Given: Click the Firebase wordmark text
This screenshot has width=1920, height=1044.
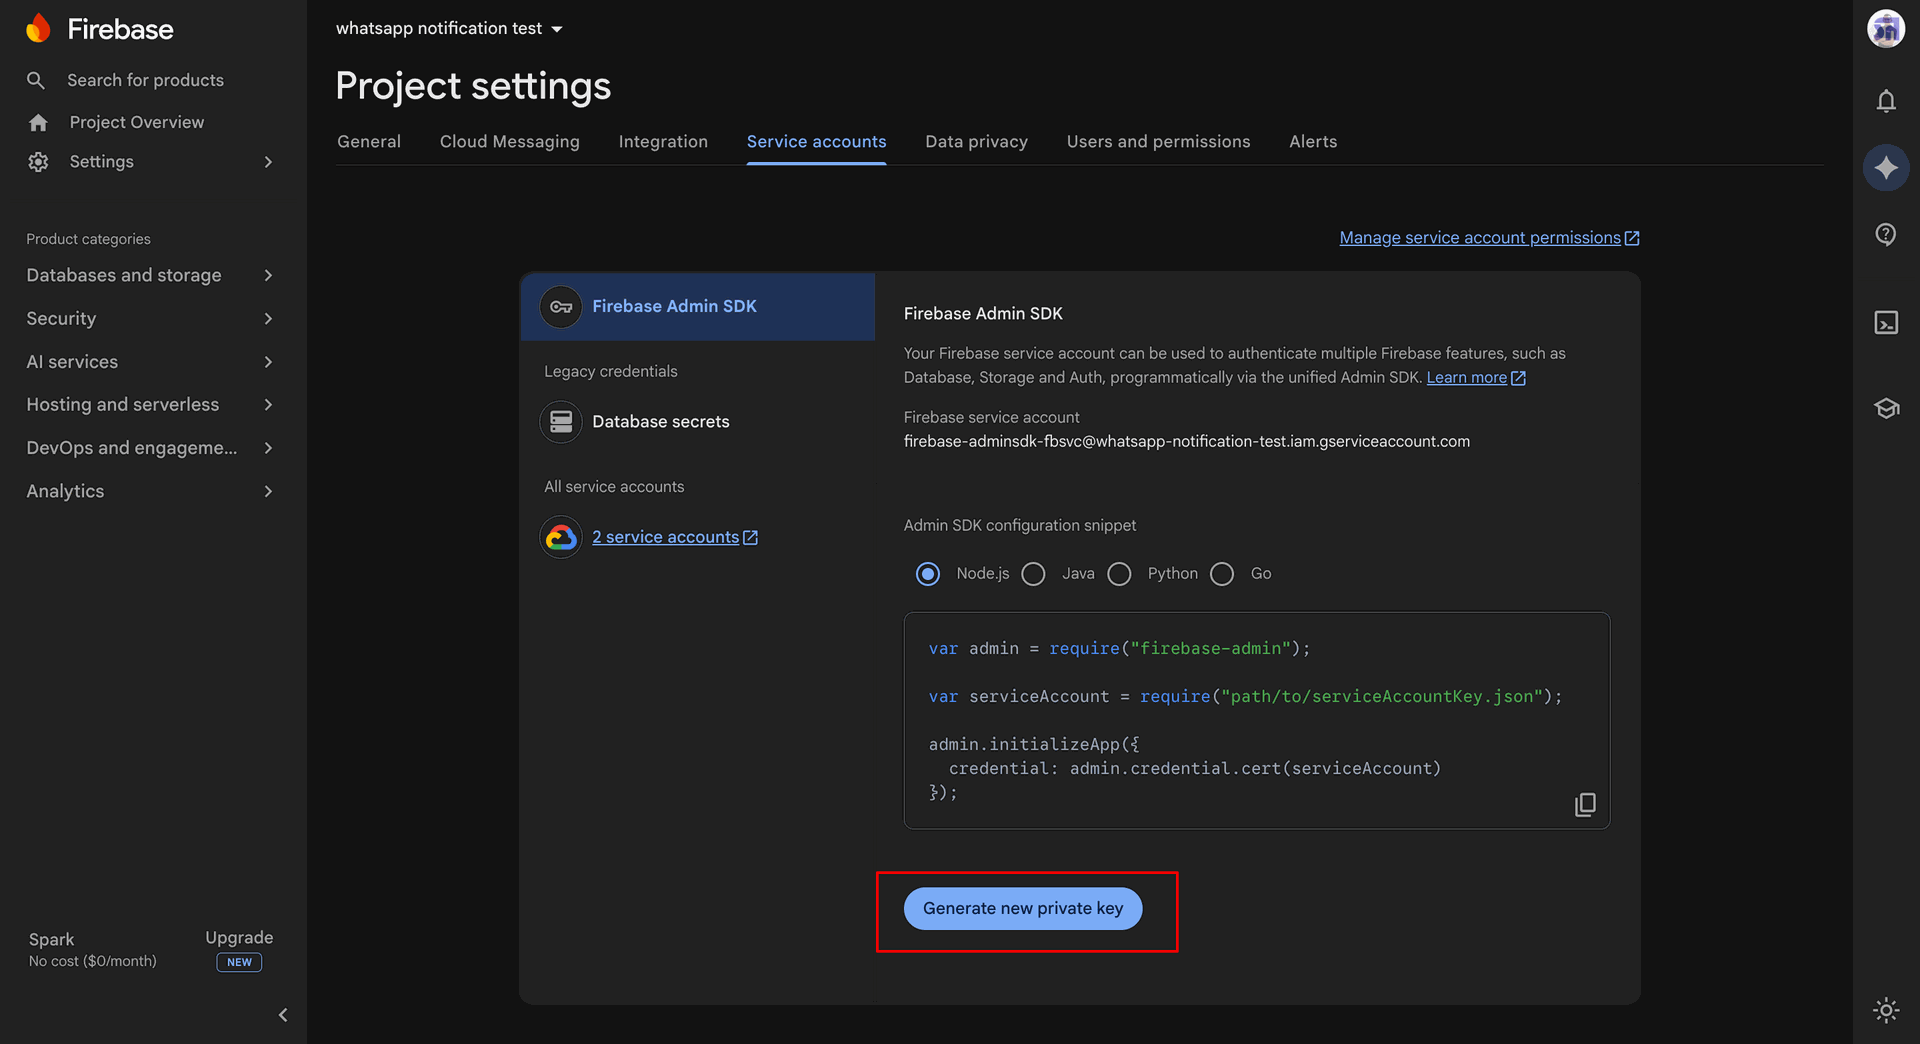Looking at the screenshot, I should tap(120, 29).
